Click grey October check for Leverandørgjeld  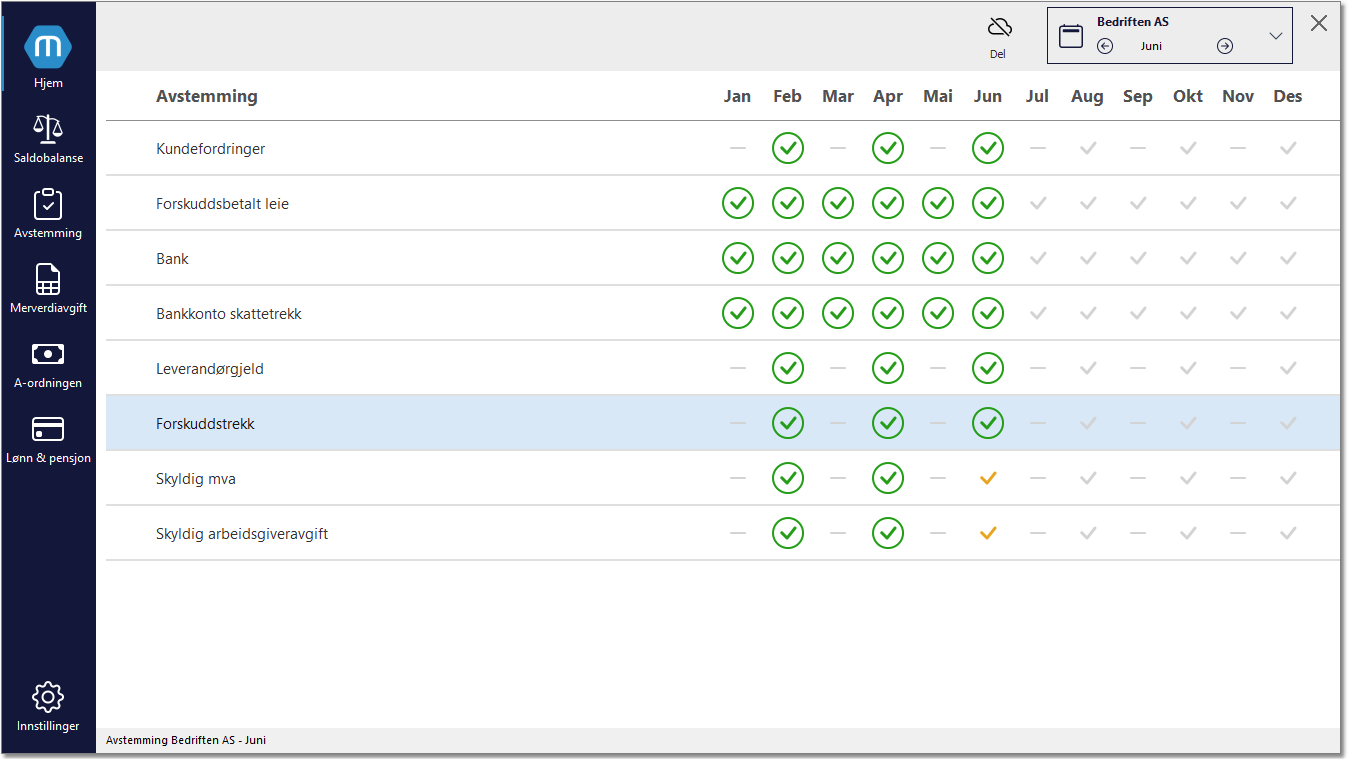pyautogui.click(x=1188, y=368)
